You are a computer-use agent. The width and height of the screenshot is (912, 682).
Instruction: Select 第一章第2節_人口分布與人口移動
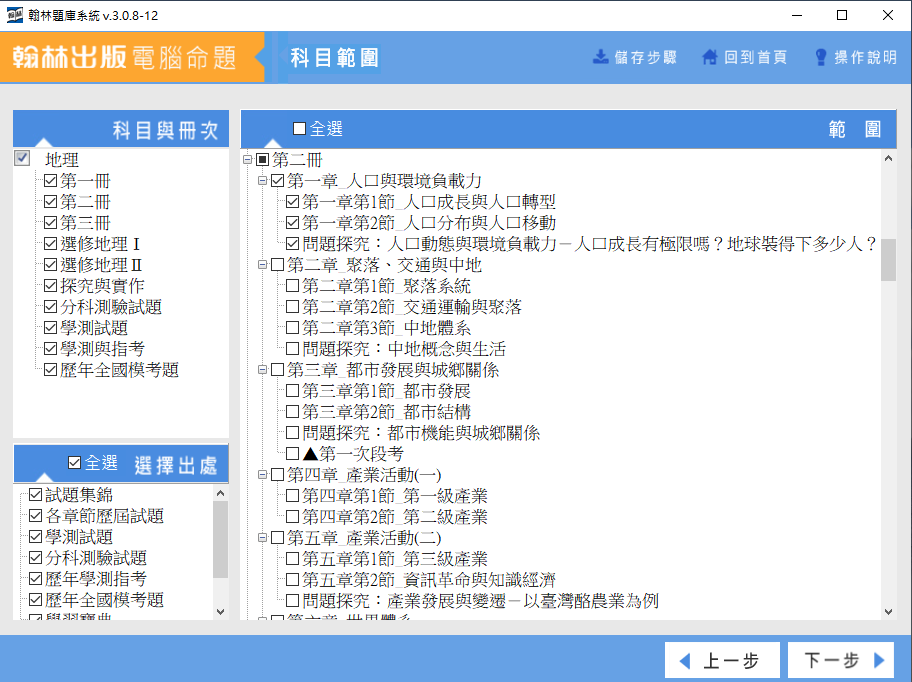(429, 223)
